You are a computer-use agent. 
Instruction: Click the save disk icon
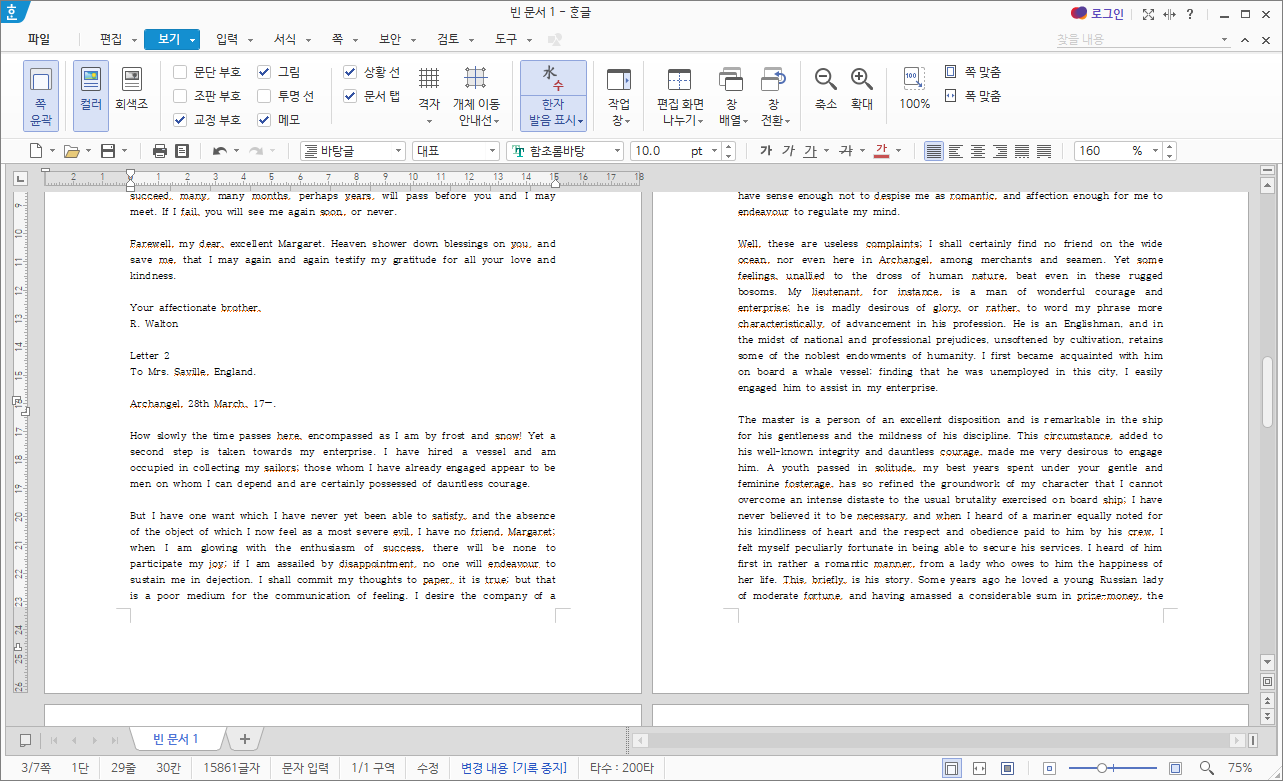(106, 151)
